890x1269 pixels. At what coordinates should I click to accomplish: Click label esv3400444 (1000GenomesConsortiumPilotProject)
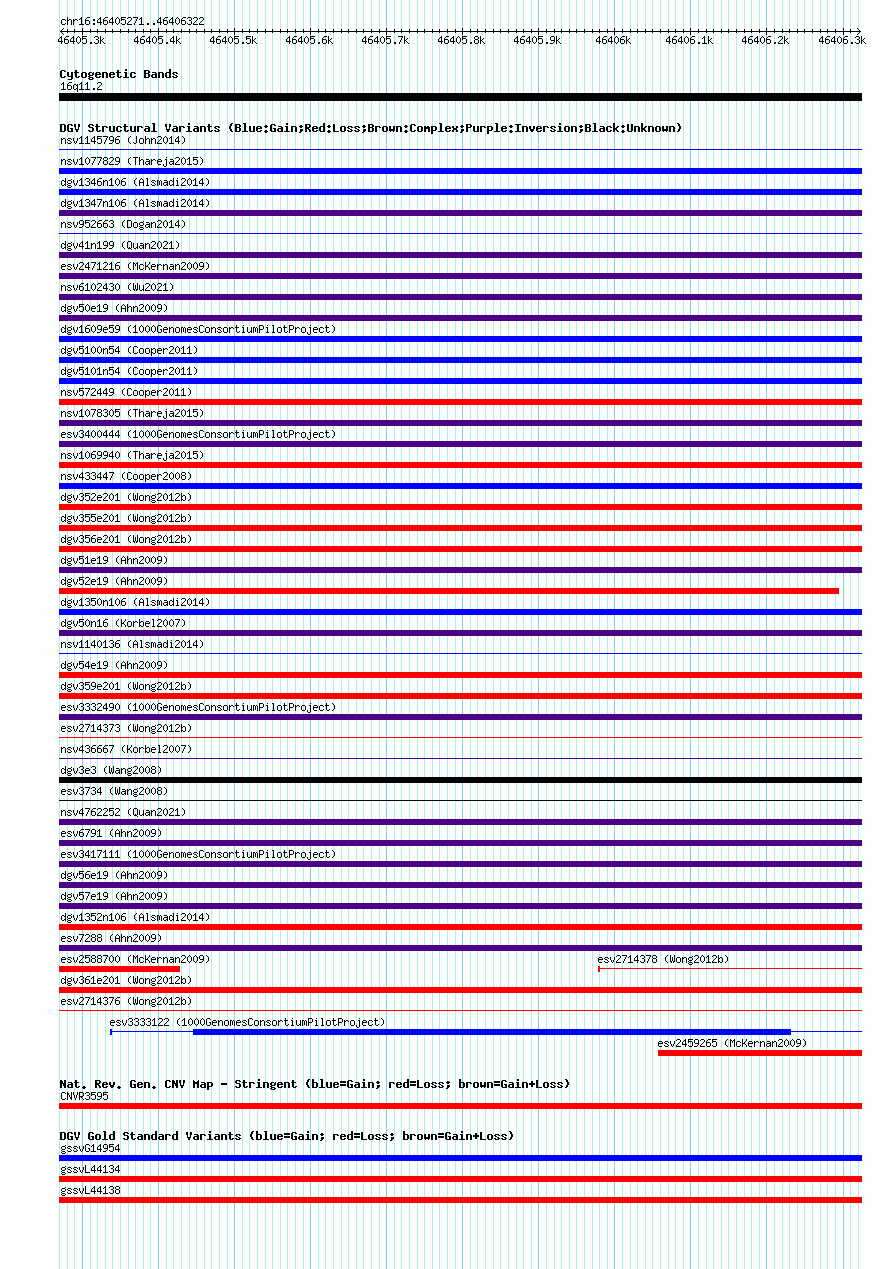tap(198, 434)
